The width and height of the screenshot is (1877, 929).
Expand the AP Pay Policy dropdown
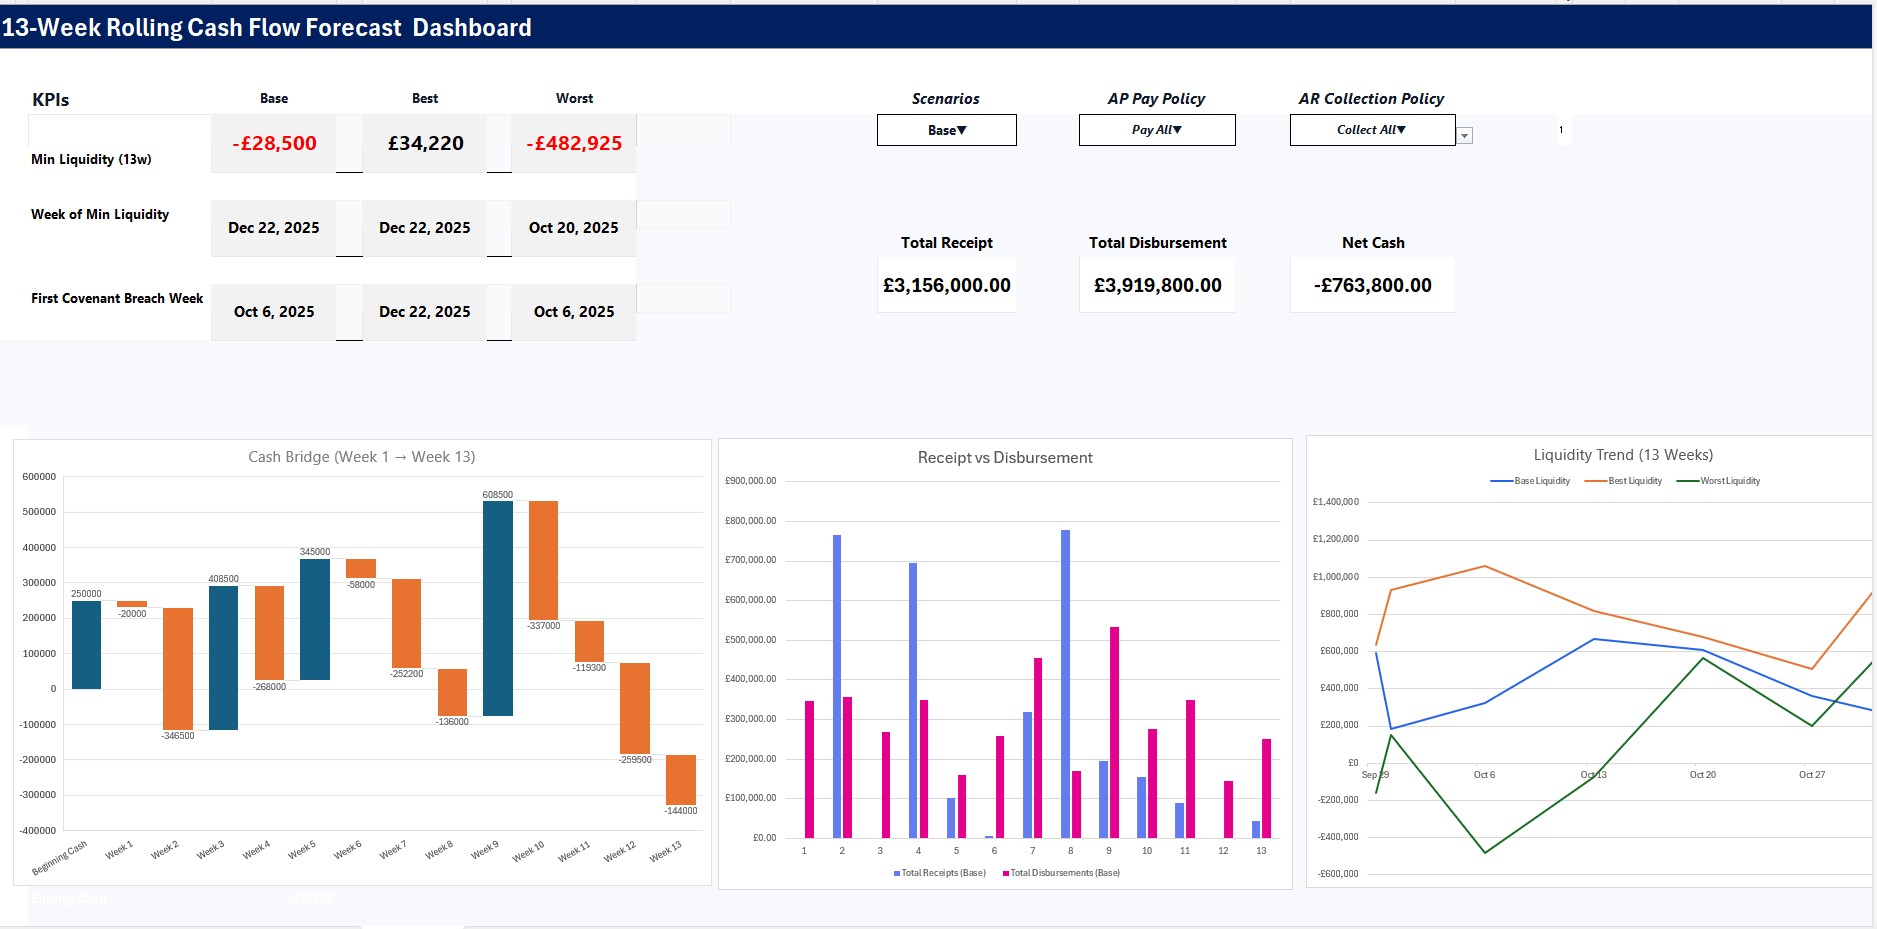point(1156,130)
